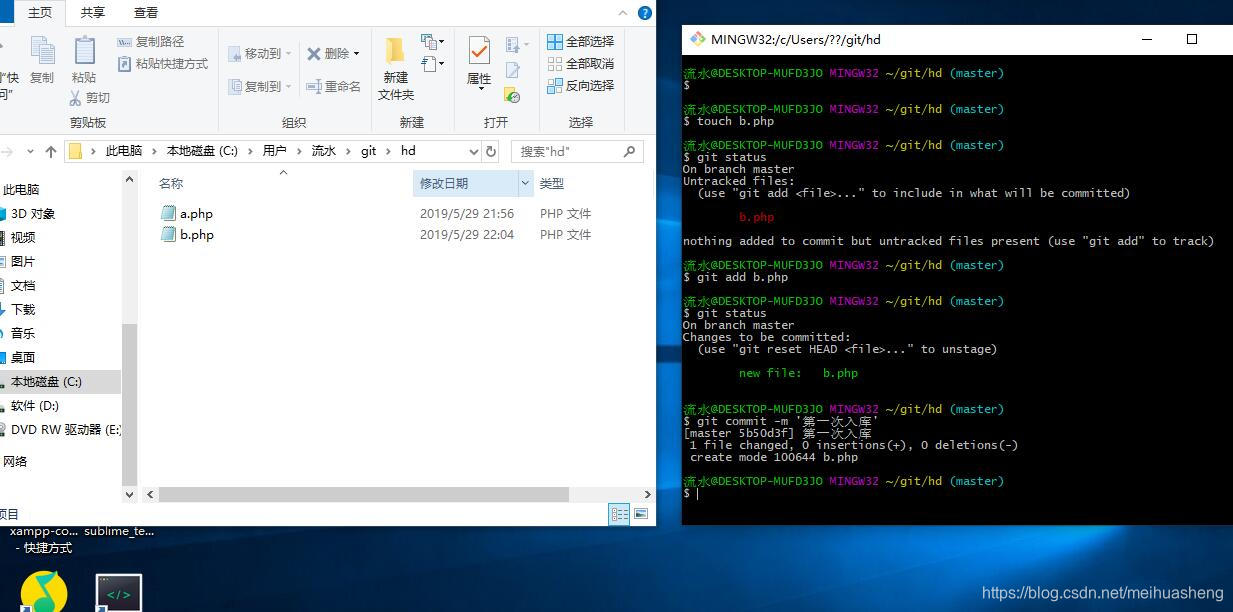Select 下载 in navigation pane

coord(23,309)
